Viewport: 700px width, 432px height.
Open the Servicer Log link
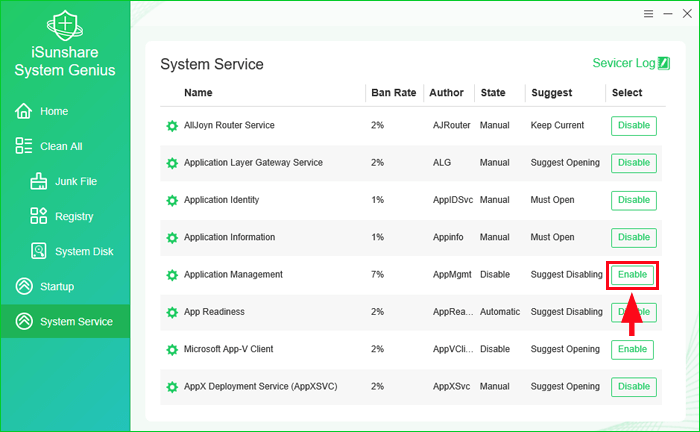[624, 63]
